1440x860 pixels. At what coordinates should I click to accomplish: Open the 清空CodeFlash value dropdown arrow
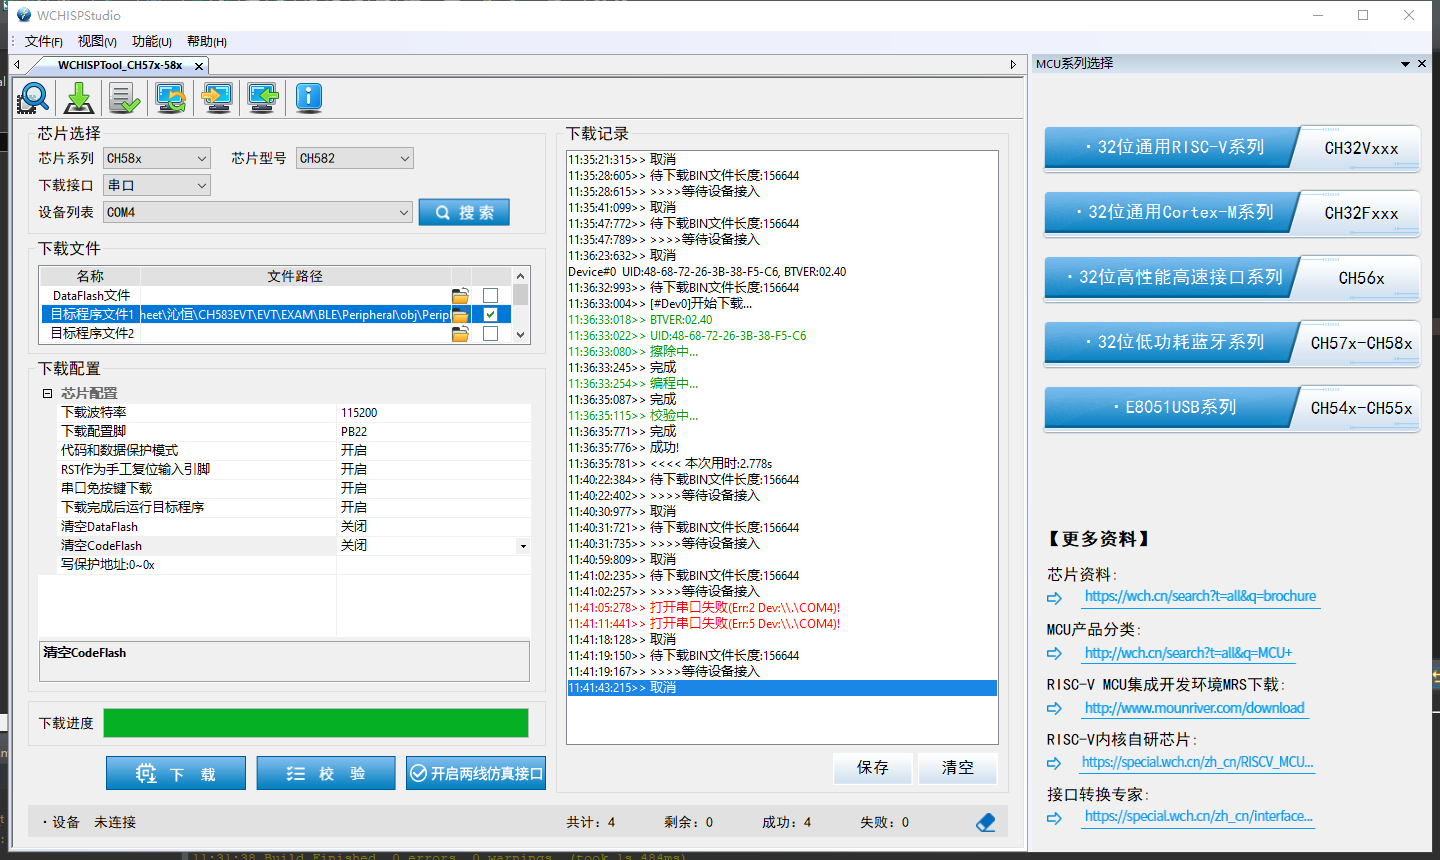coord(523,546)
